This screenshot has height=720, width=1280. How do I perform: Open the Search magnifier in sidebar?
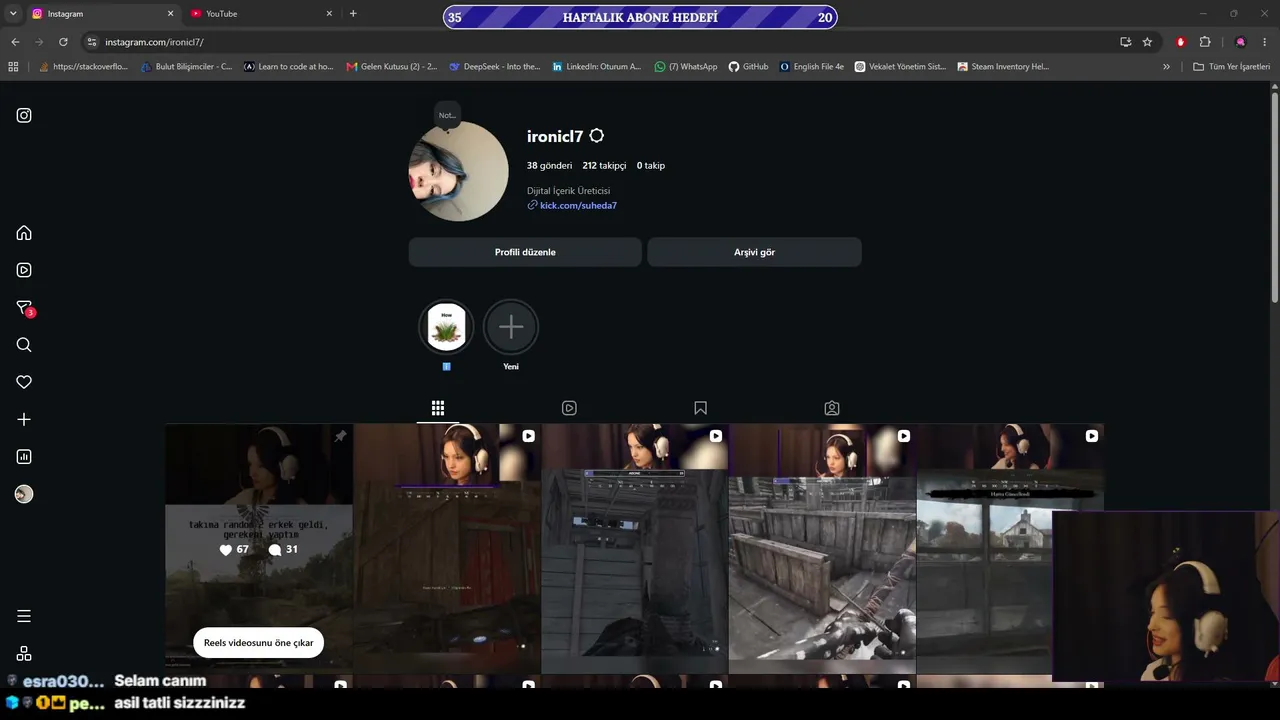(24, 345)
